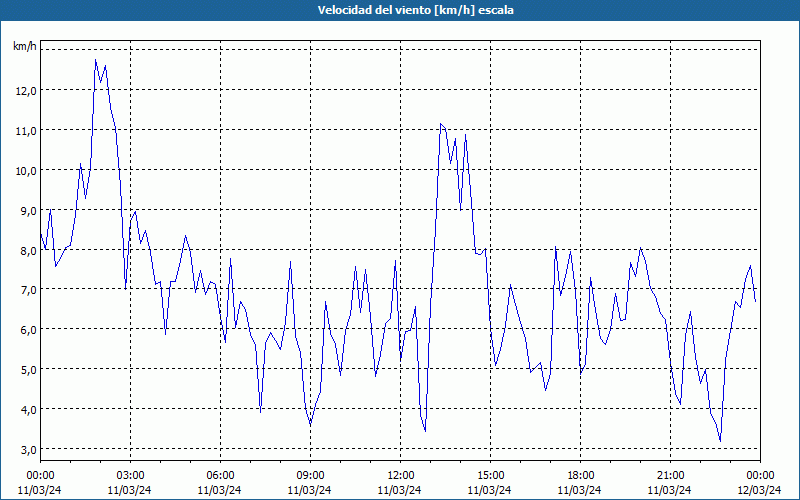Select the '12,0' y-axis value
The width and height of the screenshot is (800, 500).
[x=26, y=91]
